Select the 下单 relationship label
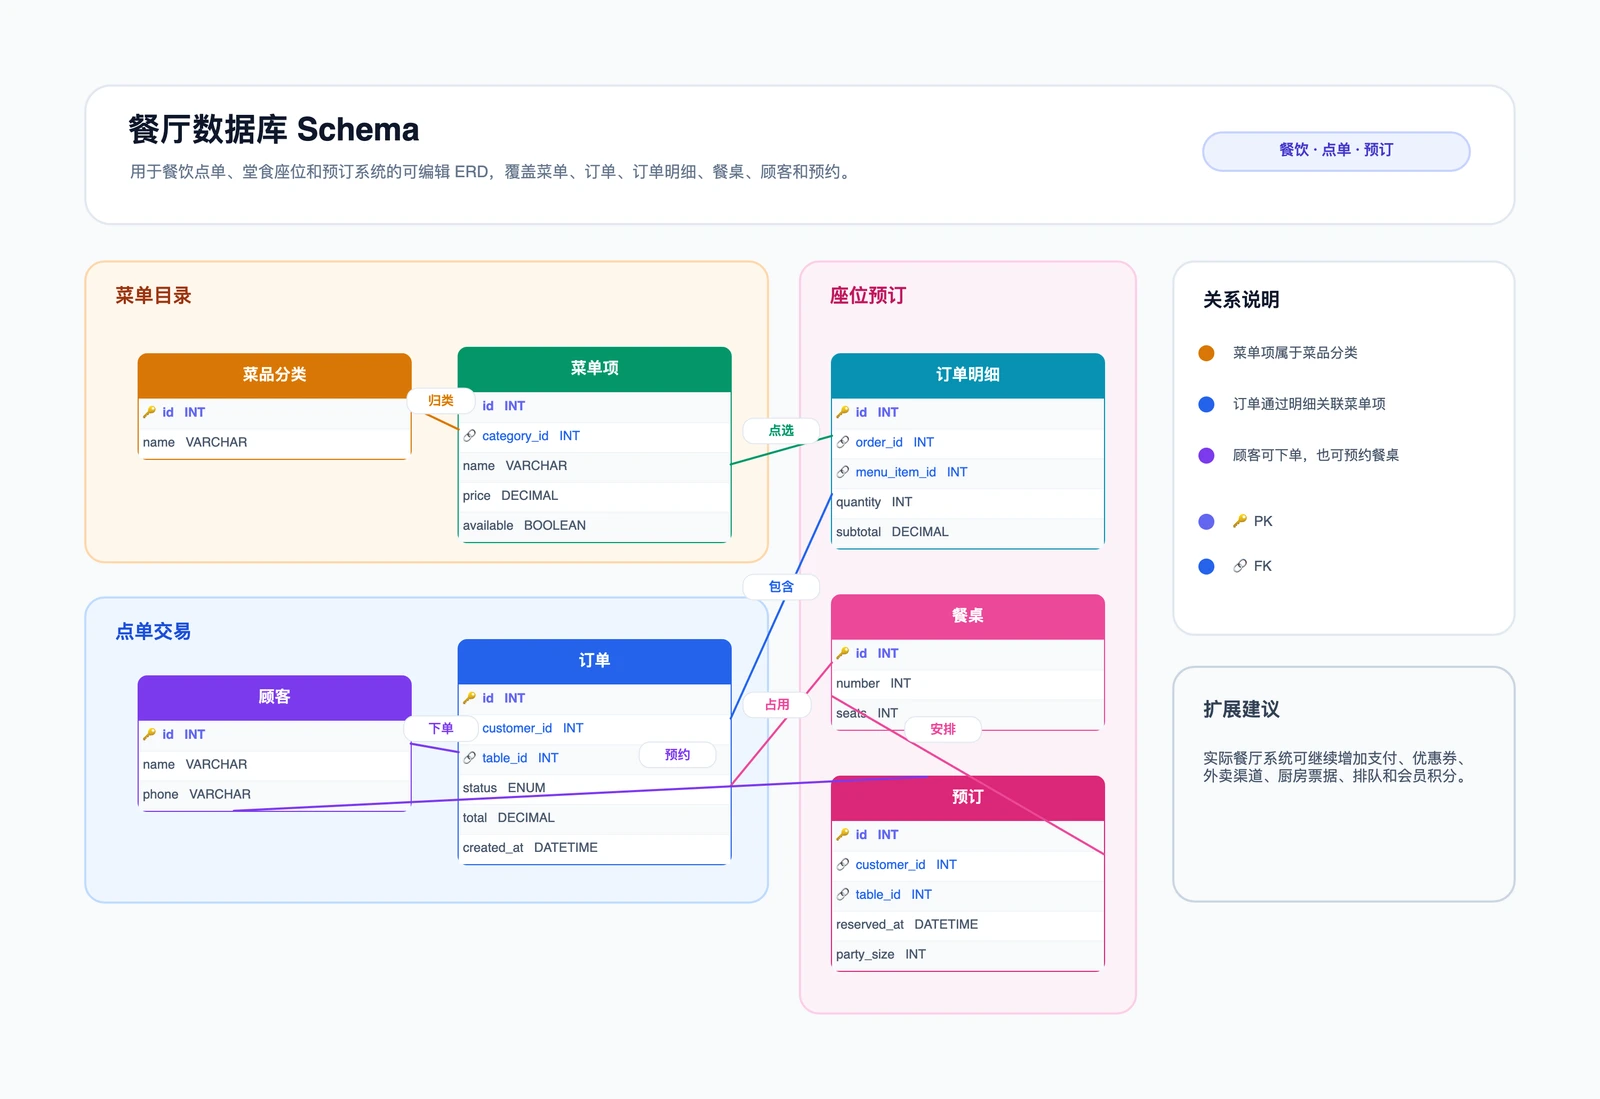1600x1099 pixels. (440, 728)
